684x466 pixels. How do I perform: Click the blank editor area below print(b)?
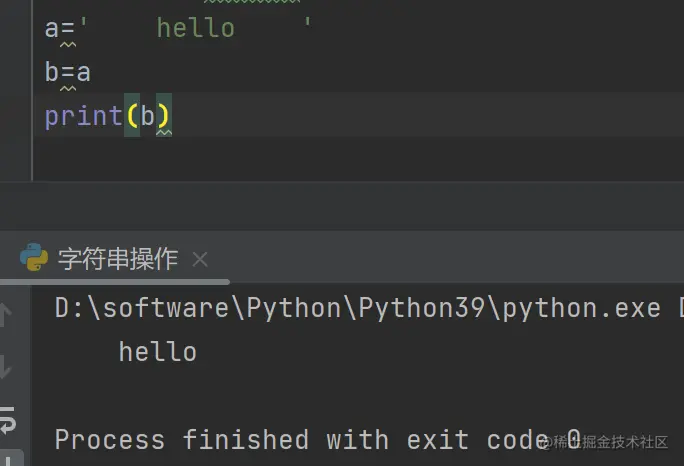point(358,158)
